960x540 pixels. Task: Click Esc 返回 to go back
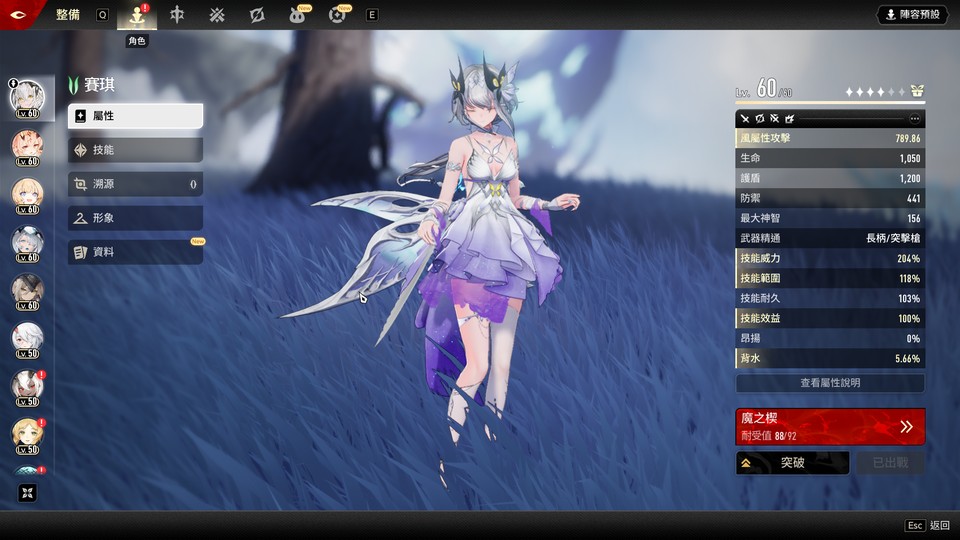click(x=927, y=525)
